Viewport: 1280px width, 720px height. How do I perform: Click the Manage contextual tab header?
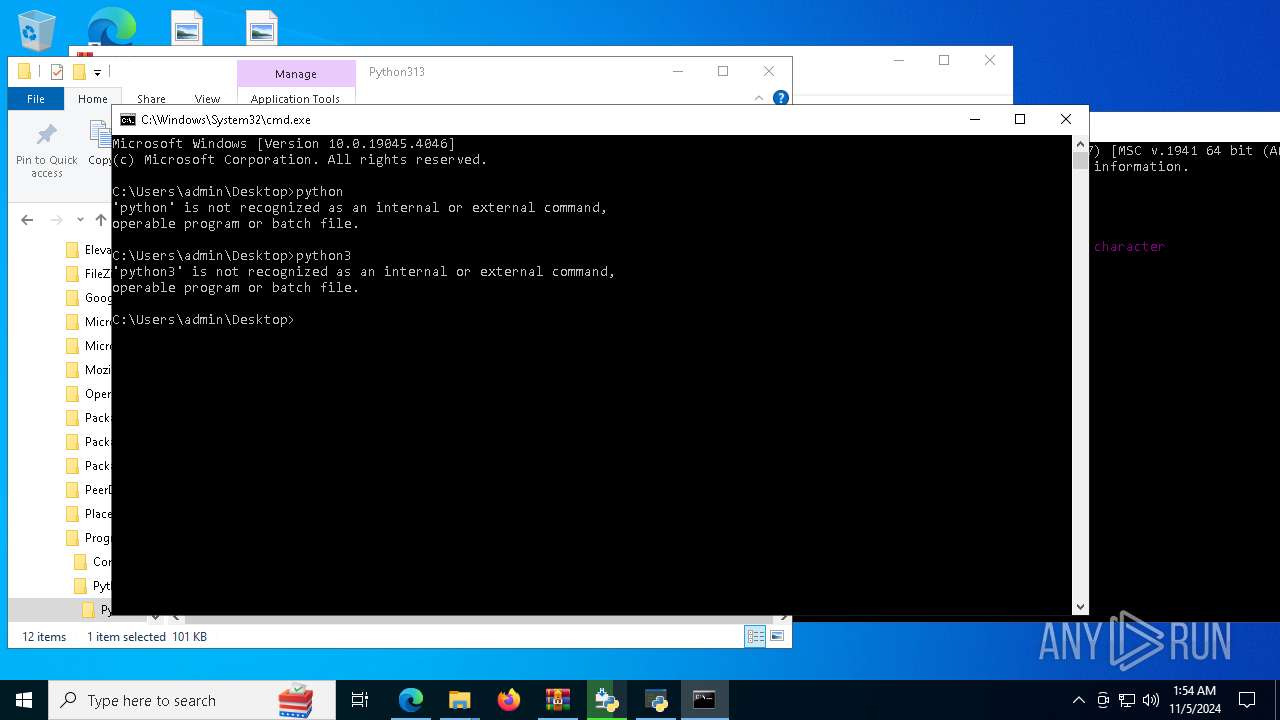click(296, 74)
